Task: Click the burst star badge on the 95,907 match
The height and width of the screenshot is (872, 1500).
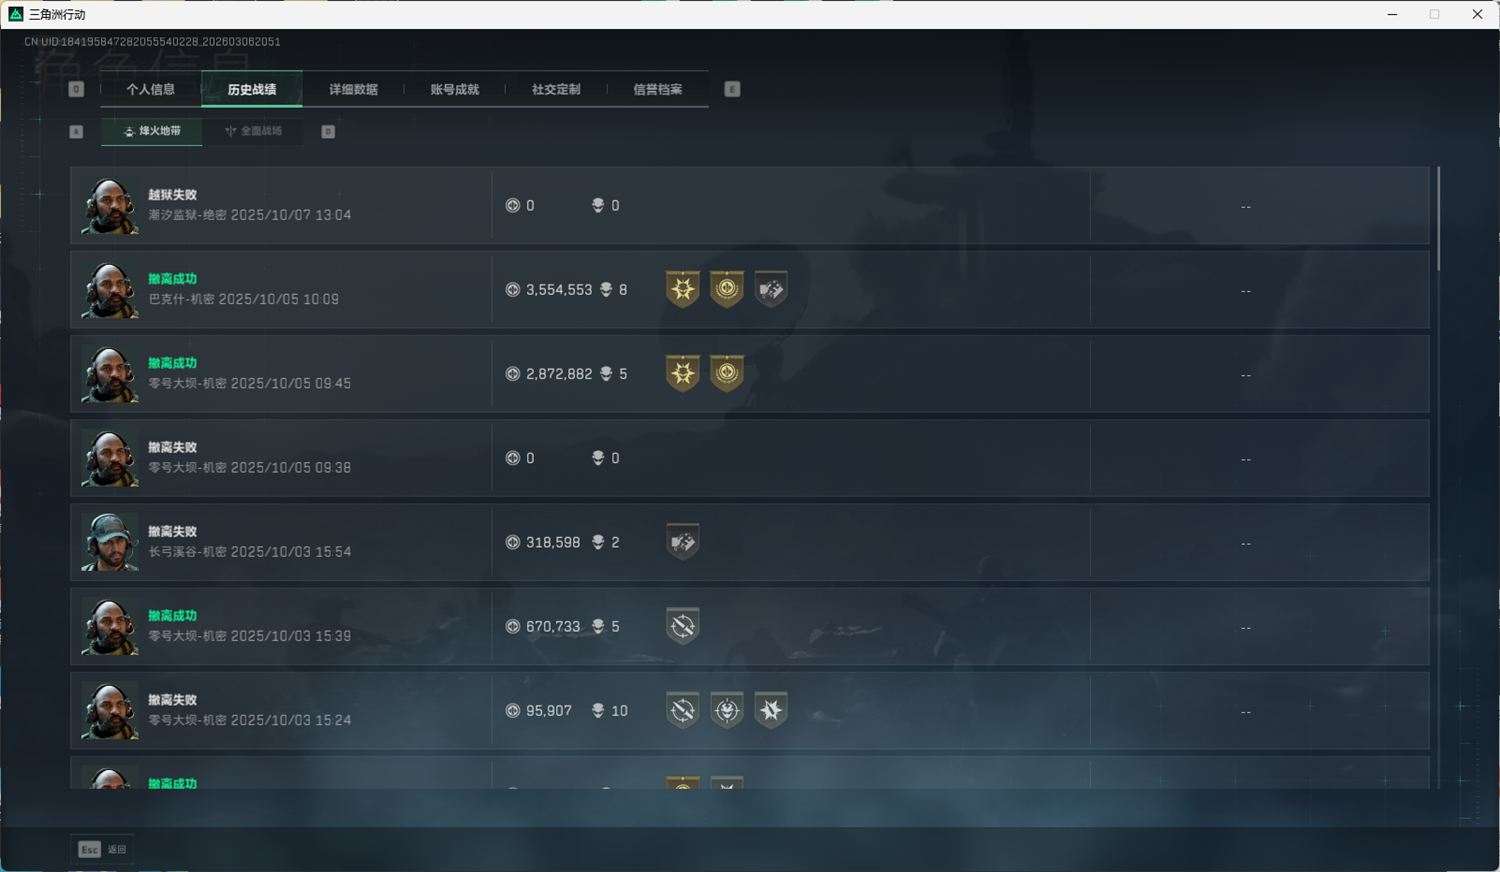Action: tap(771, 710)
